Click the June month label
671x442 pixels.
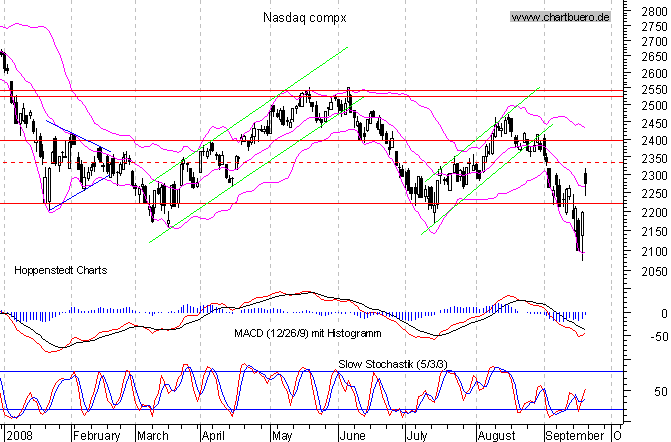(353, 436)
